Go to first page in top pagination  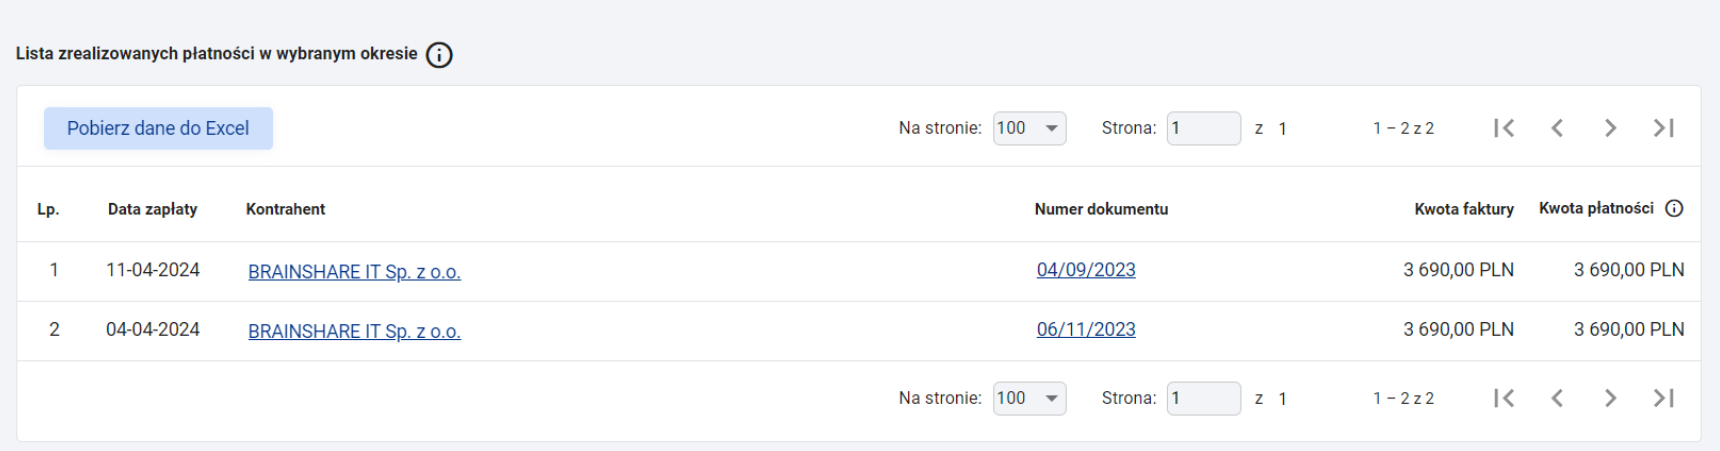[1504, 128]
